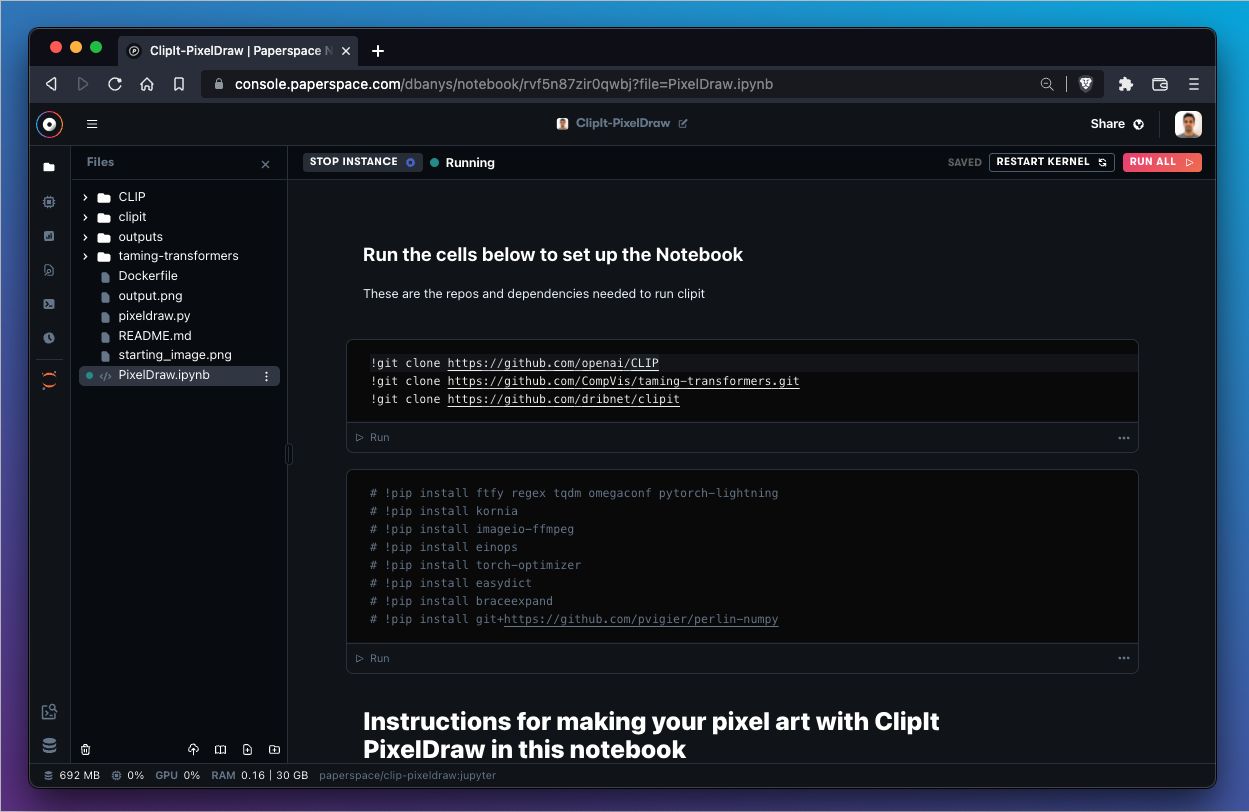Open a new browser tab with plus

pos(377,51)
